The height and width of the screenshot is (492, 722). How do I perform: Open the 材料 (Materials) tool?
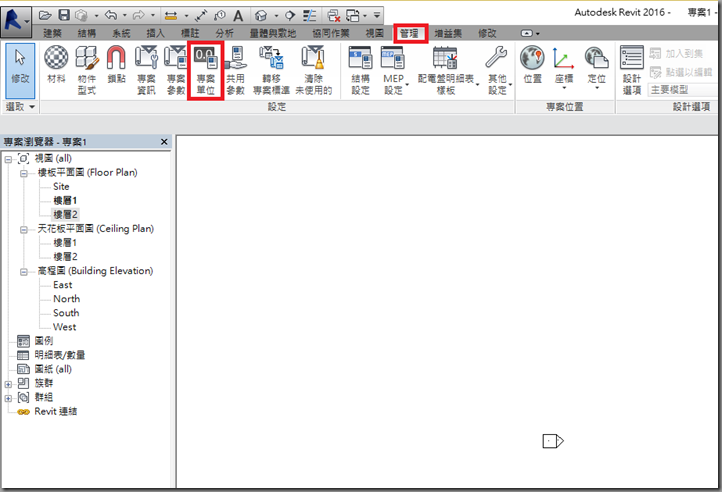click(x=56, y=64)
